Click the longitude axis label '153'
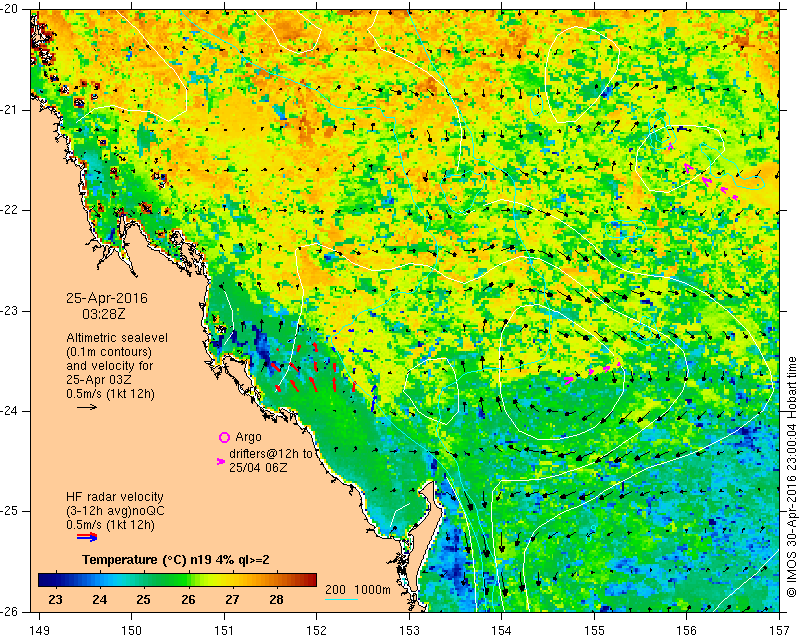This screenshot has height=640, width=800. click(409, 631)
